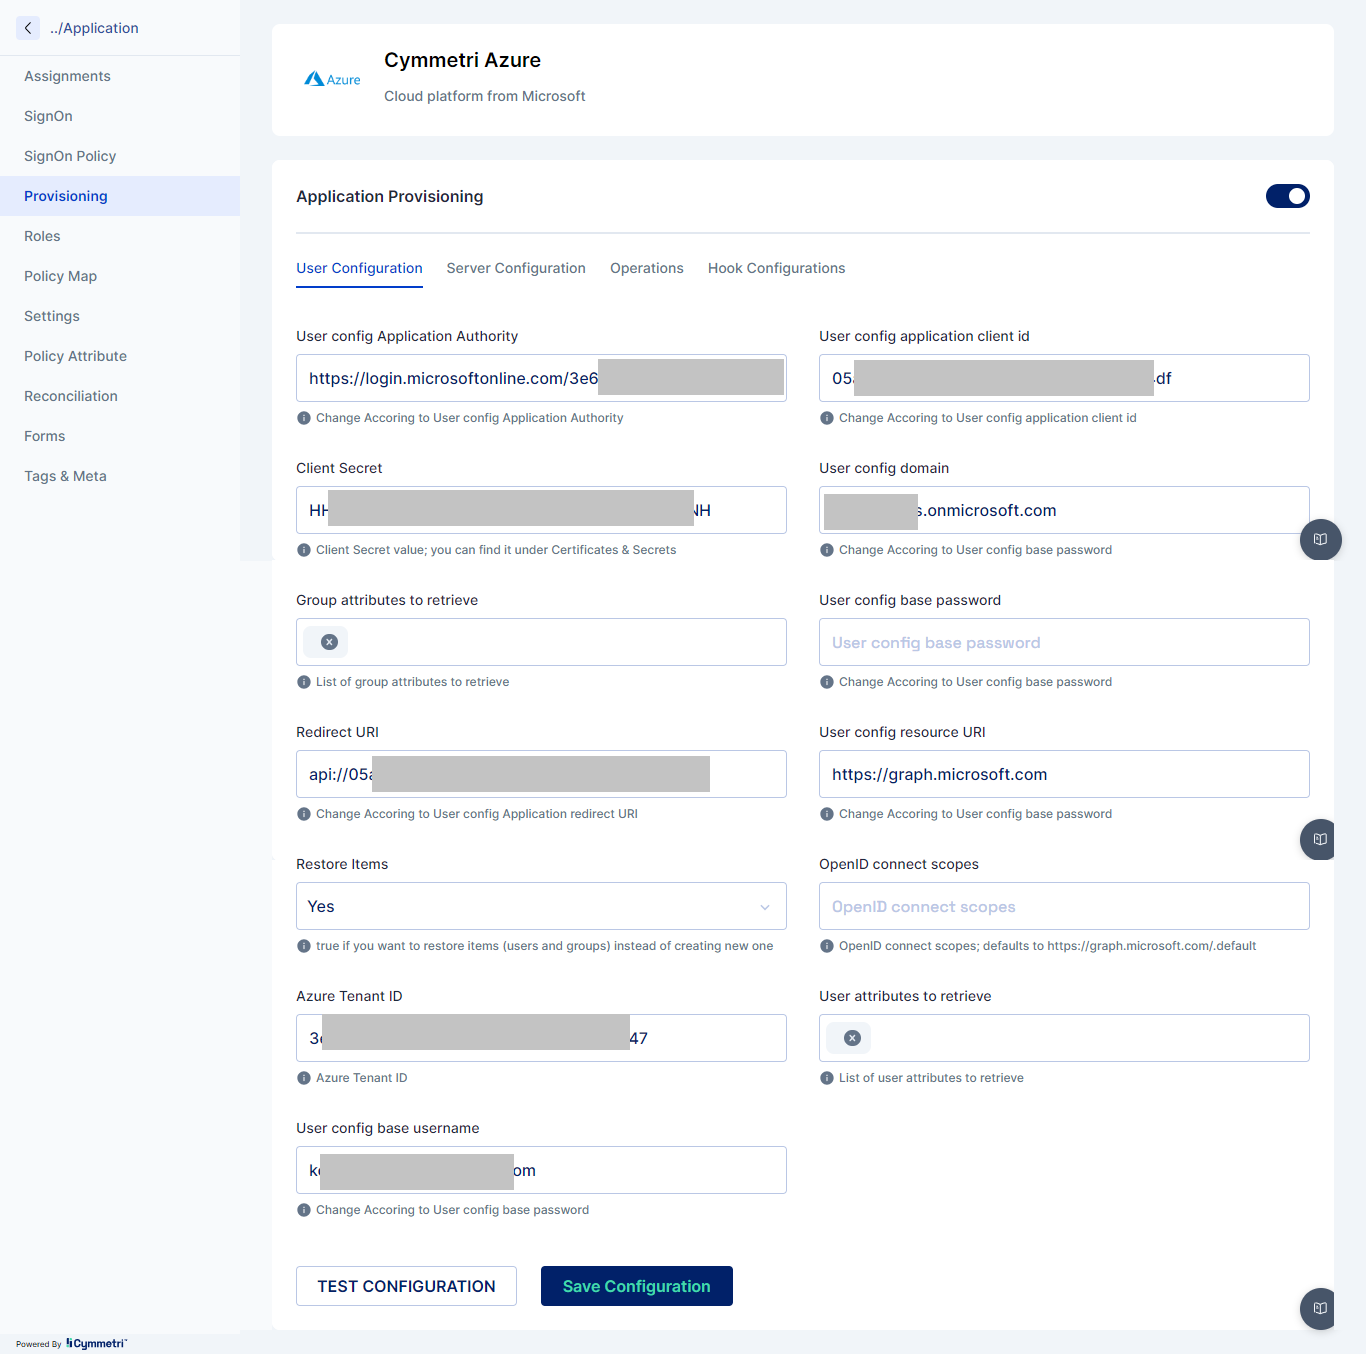
Task: Click the OpenID connect scopes input field
Action: (x=1064, y=906)
